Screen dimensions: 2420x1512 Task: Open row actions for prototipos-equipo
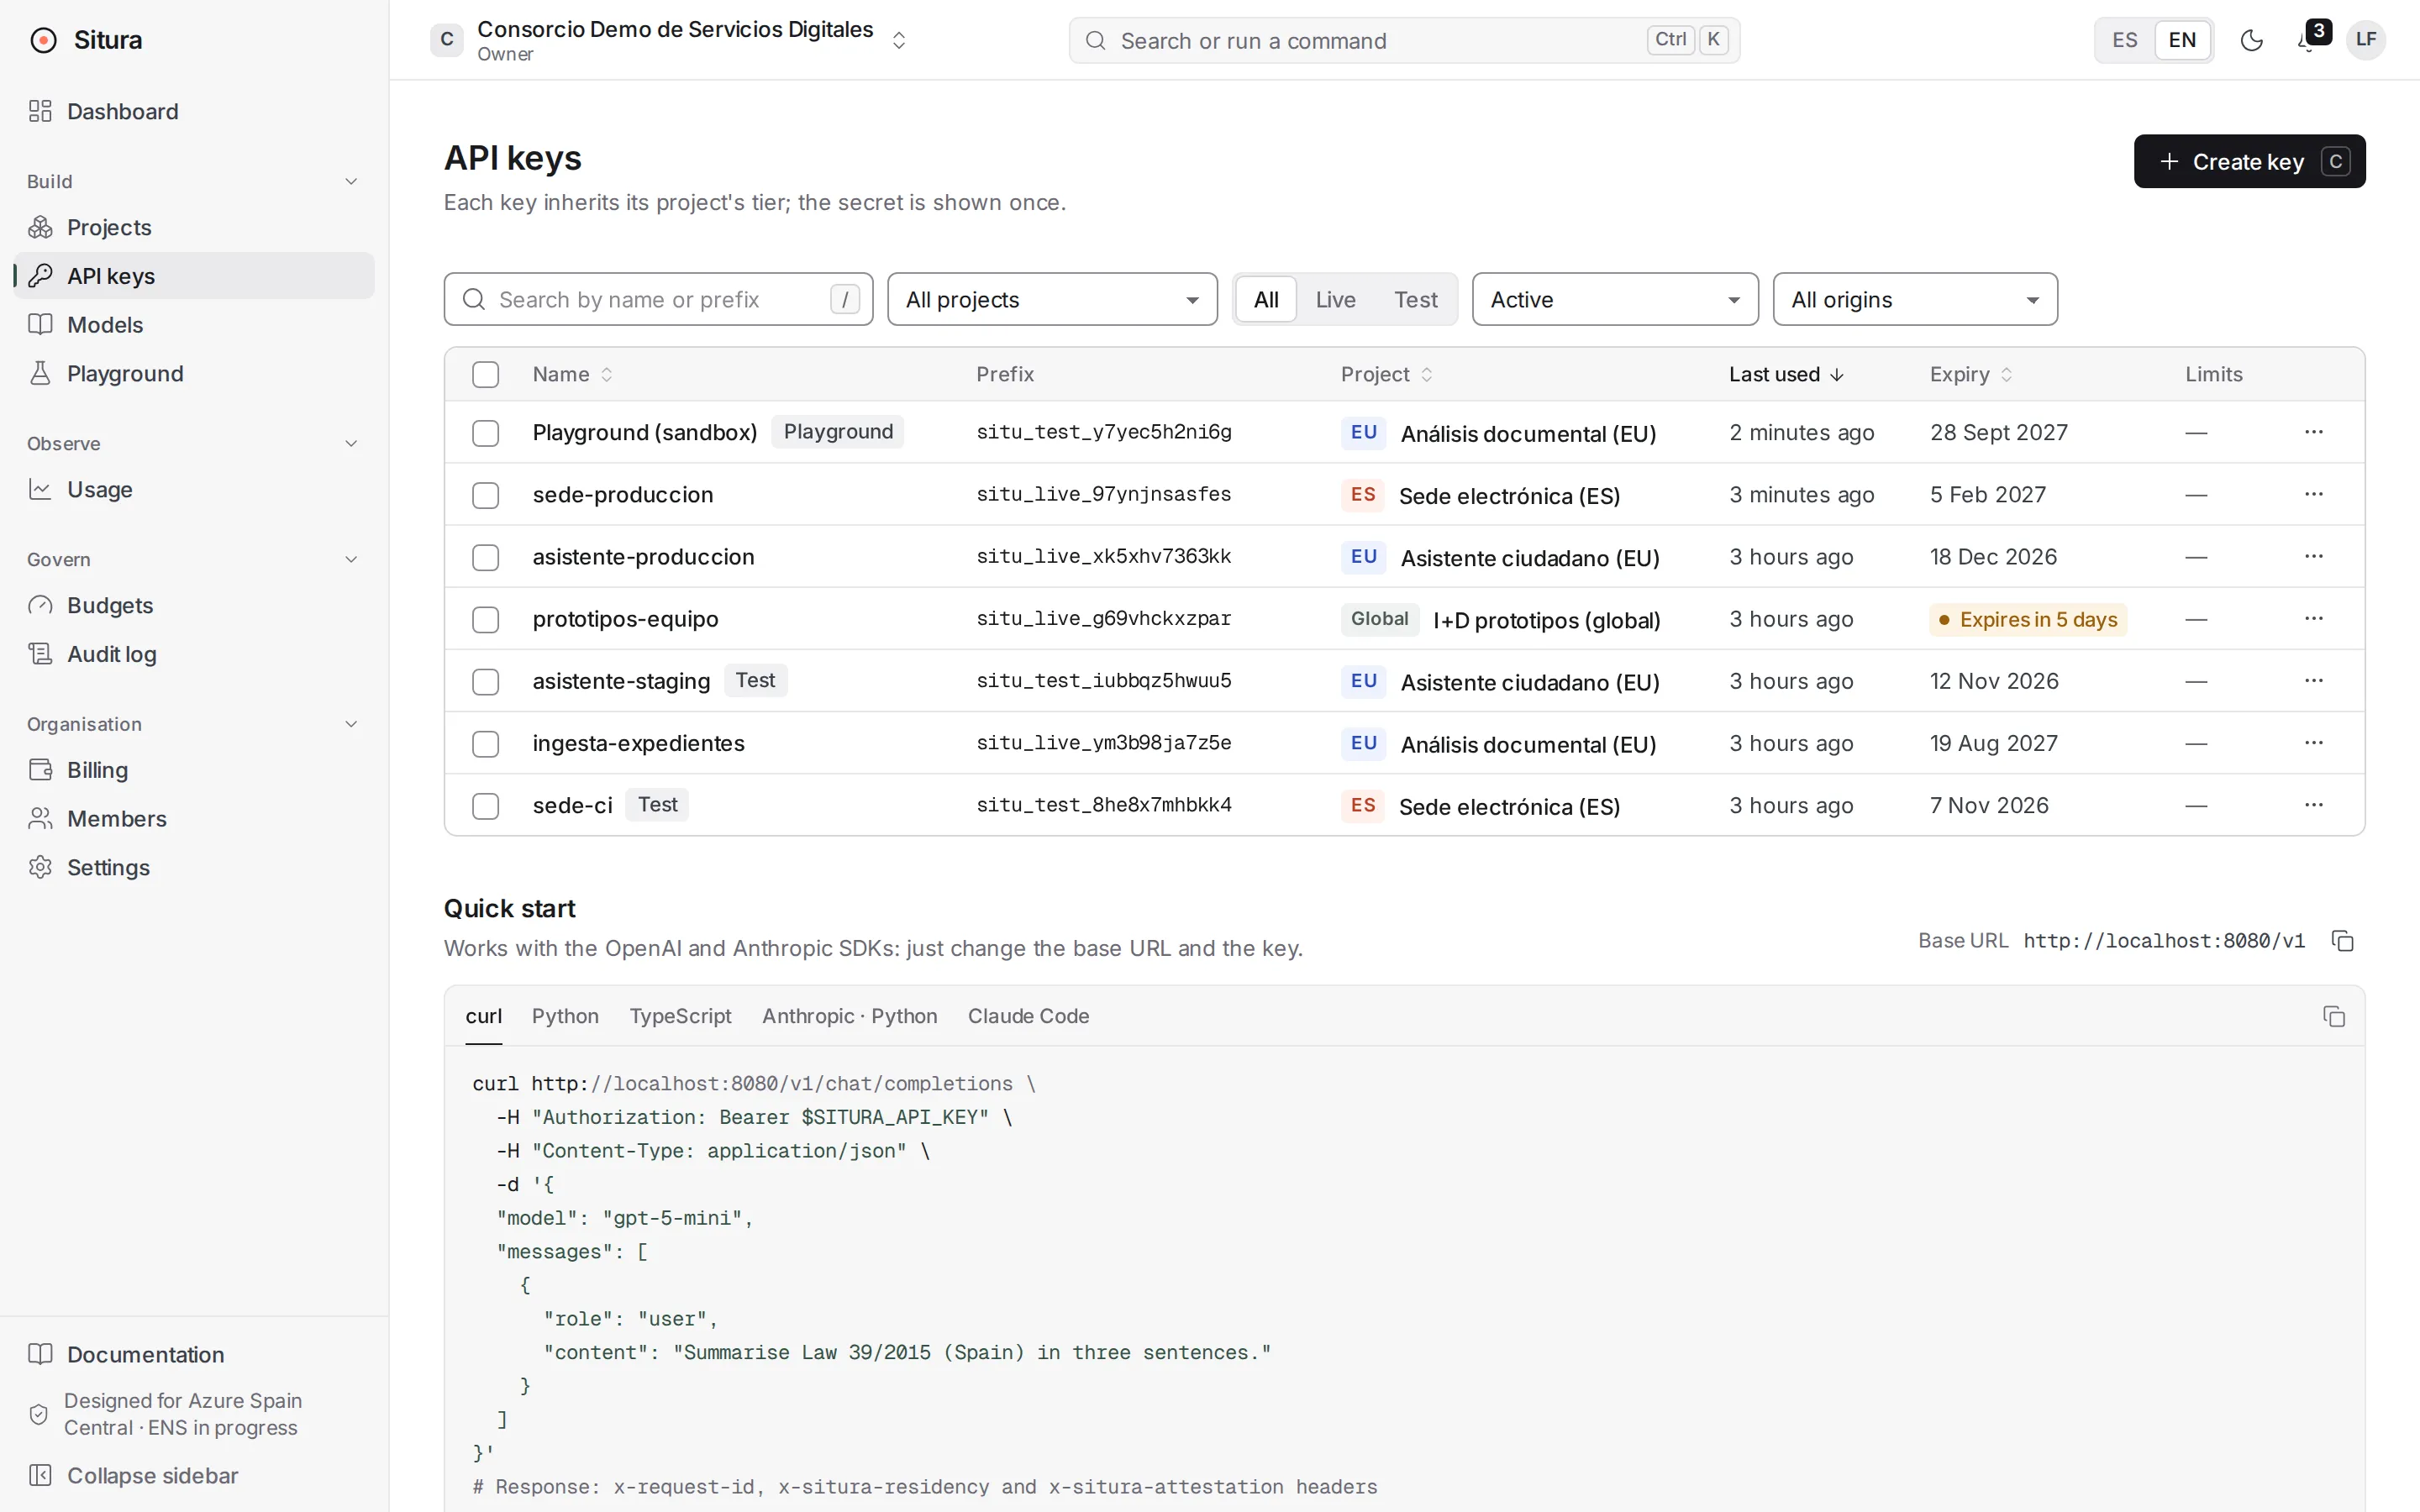[x=2313, y=618]
